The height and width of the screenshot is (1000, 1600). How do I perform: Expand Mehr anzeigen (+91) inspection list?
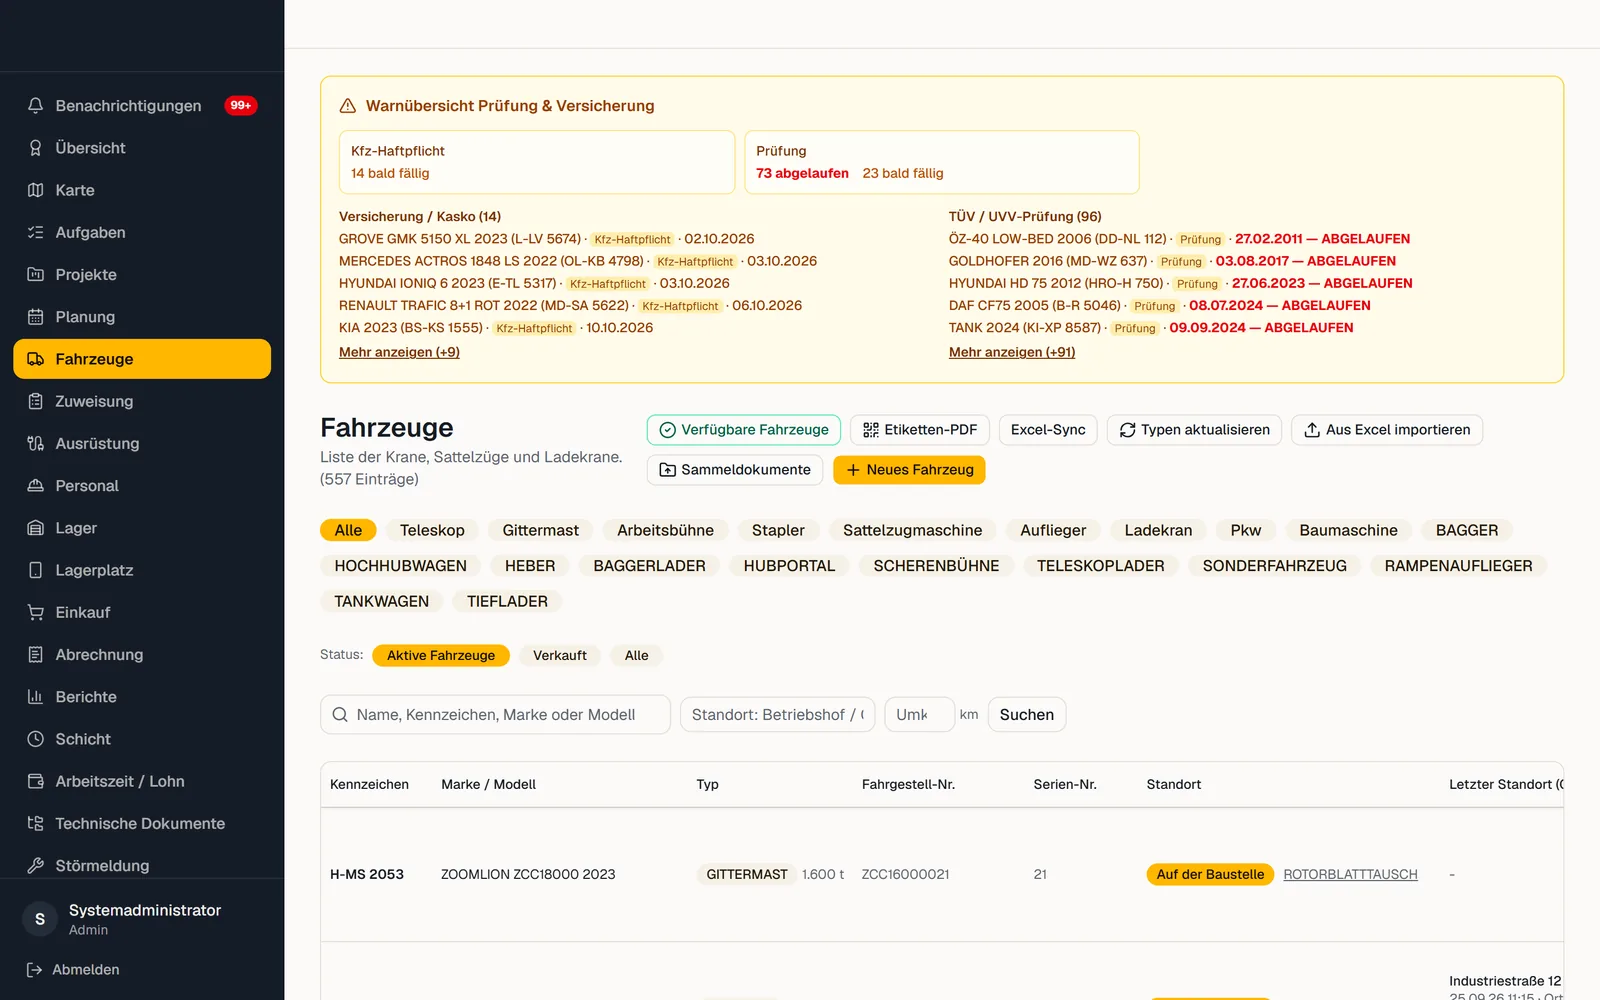point(1012,352)
